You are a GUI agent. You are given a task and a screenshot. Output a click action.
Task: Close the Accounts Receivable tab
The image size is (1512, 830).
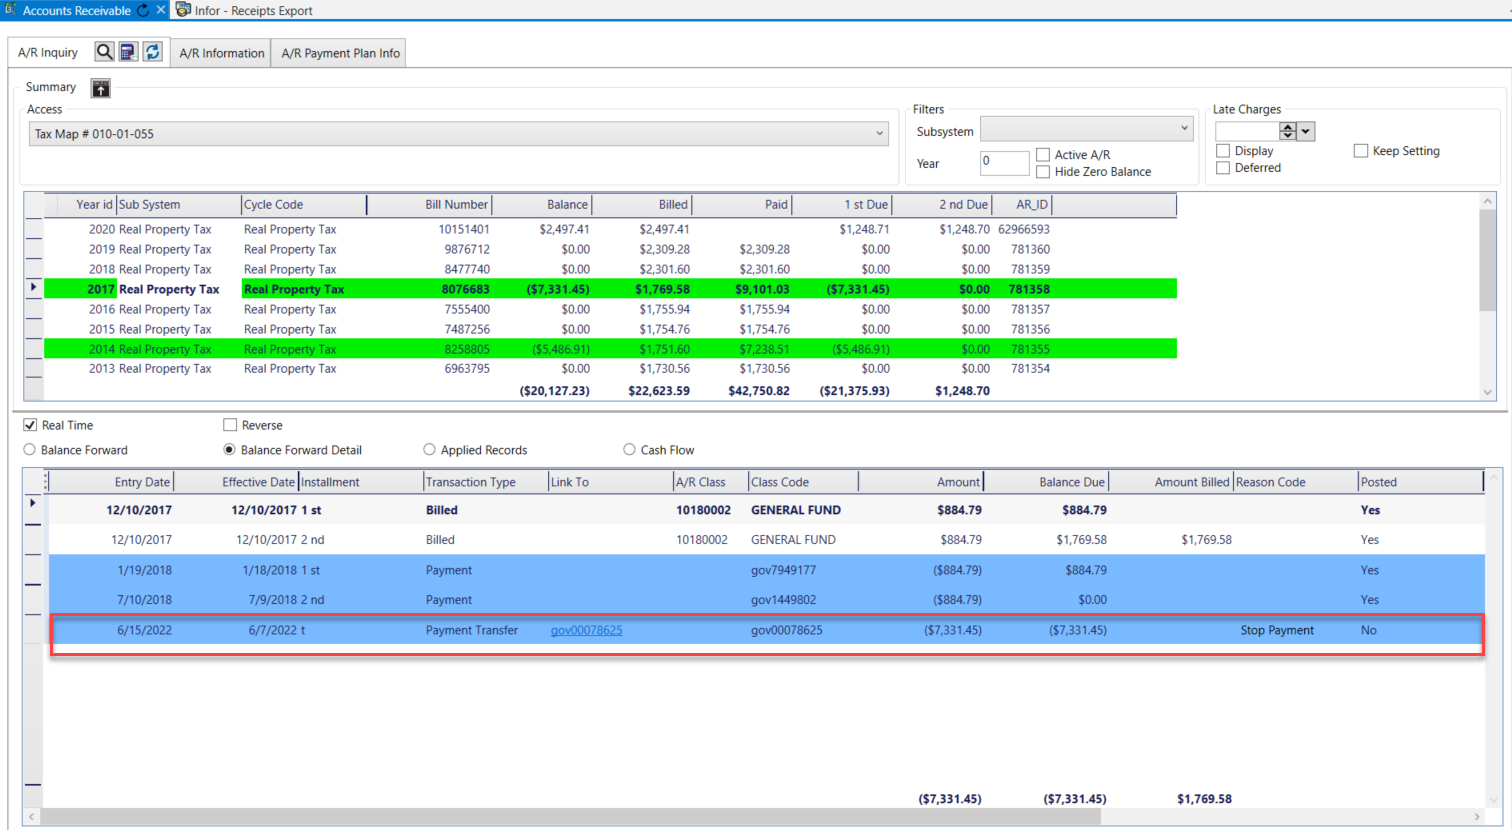tap(161, 10)
